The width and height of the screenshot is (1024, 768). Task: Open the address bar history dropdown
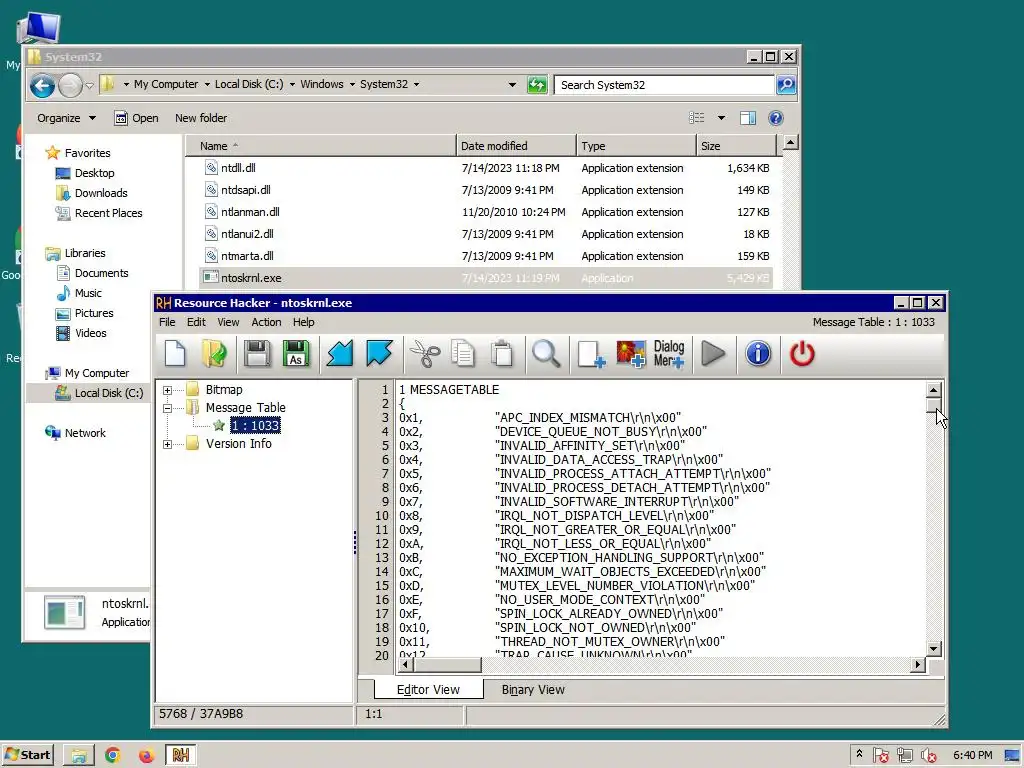[512, 85]
